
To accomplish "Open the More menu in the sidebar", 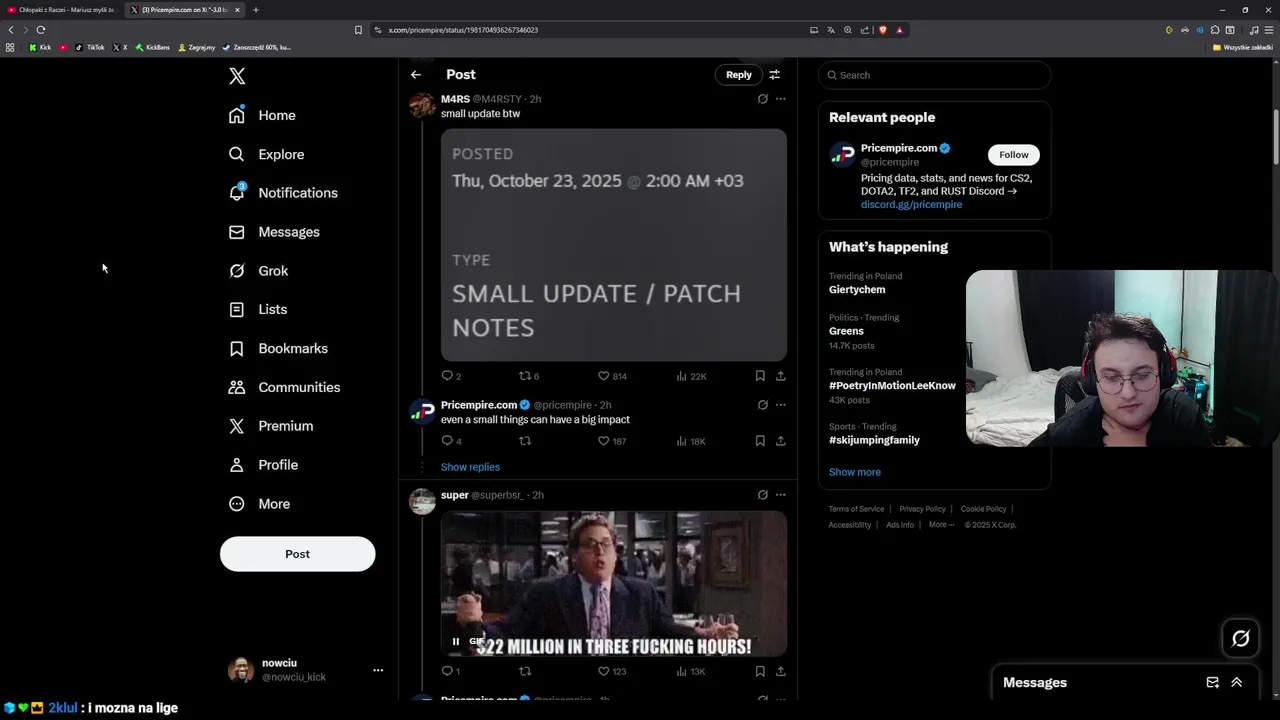I will tap(259, 504).
